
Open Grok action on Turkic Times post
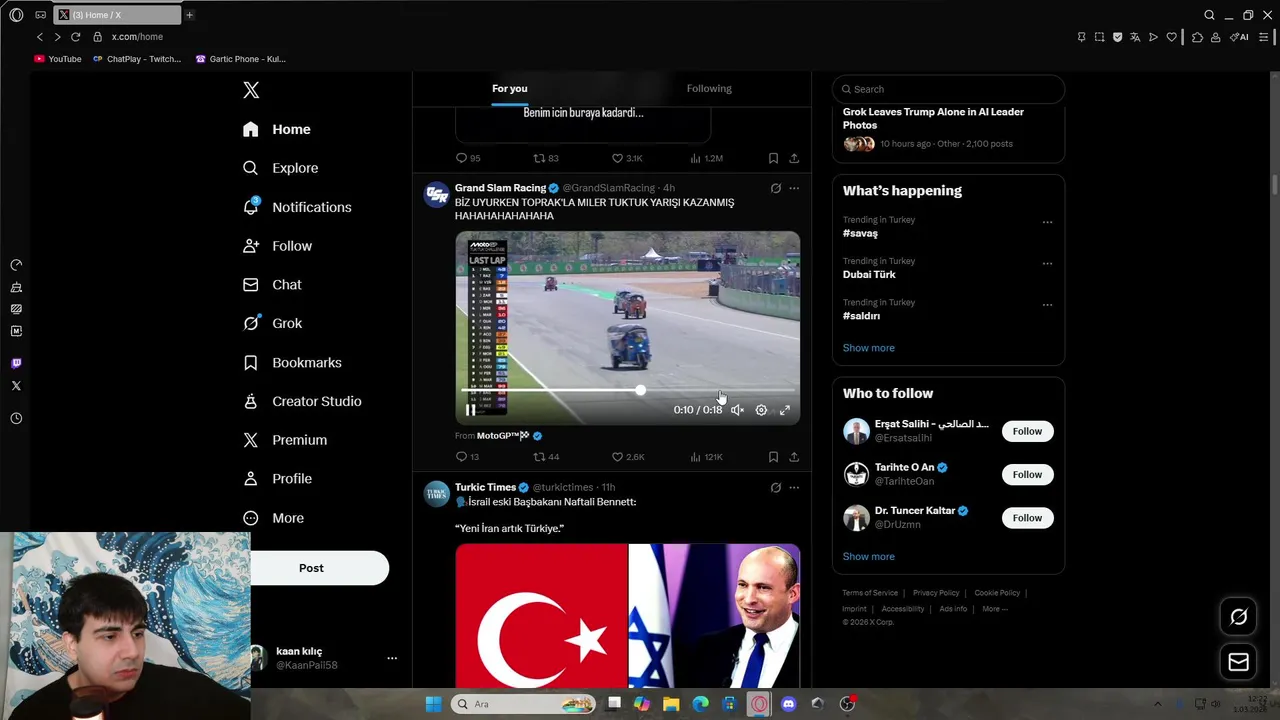(775, 488)
